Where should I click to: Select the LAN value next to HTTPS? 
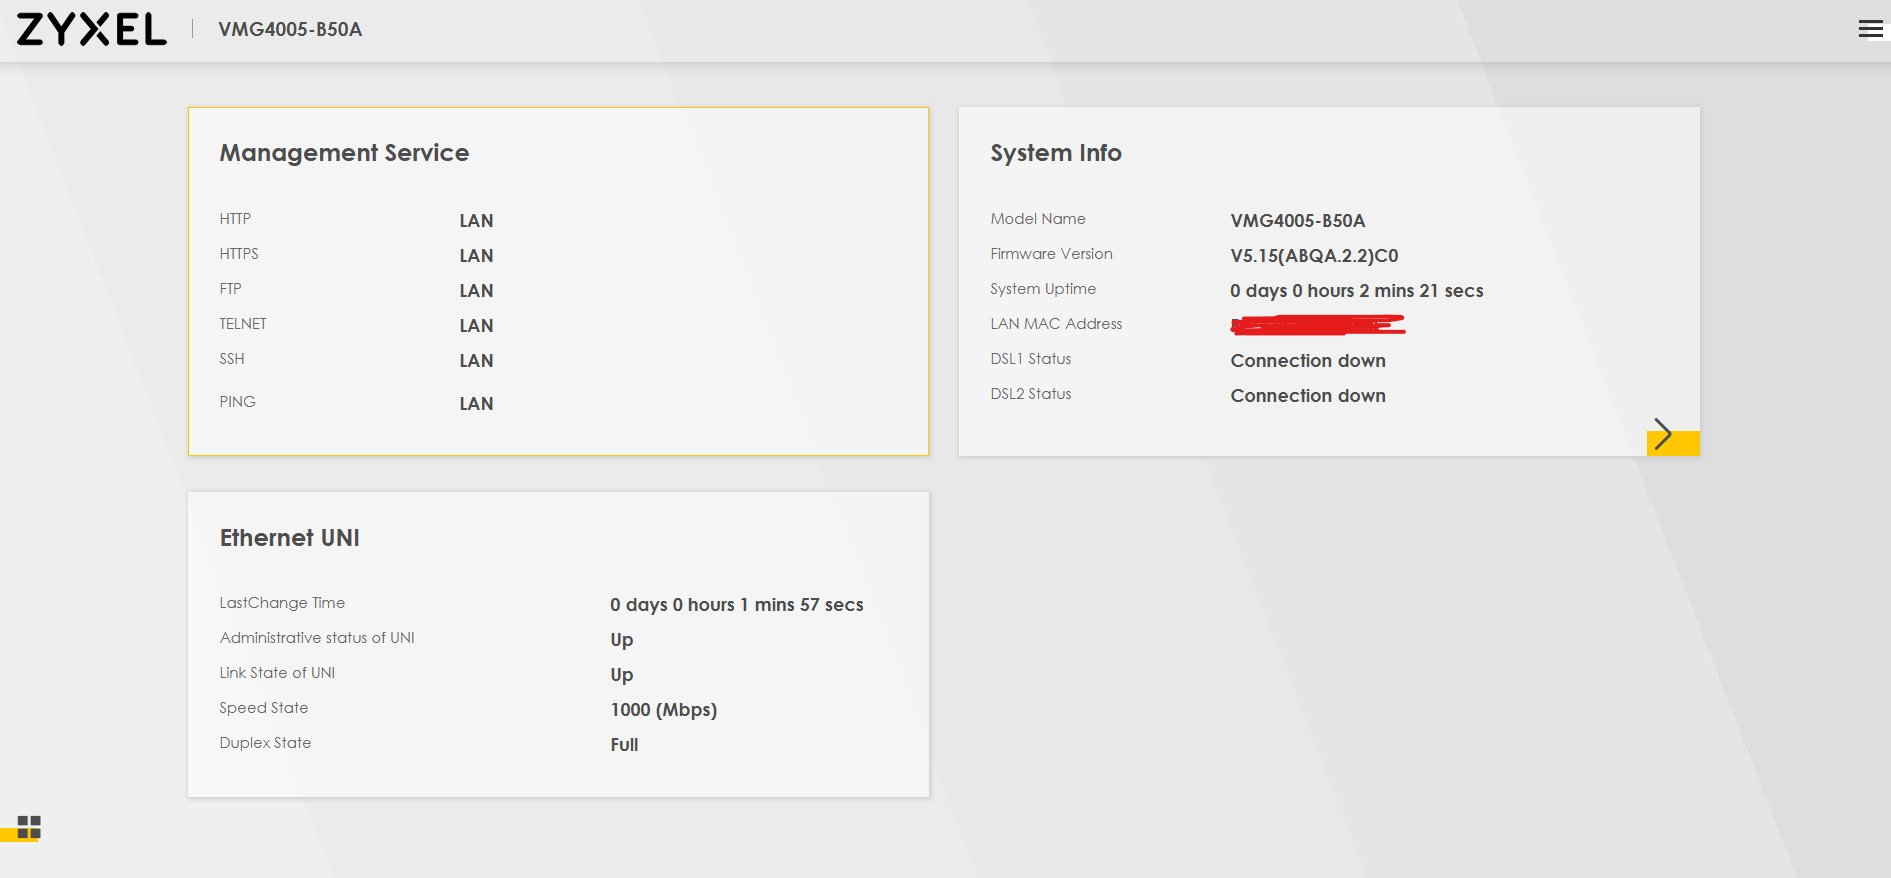click(476, 256)
